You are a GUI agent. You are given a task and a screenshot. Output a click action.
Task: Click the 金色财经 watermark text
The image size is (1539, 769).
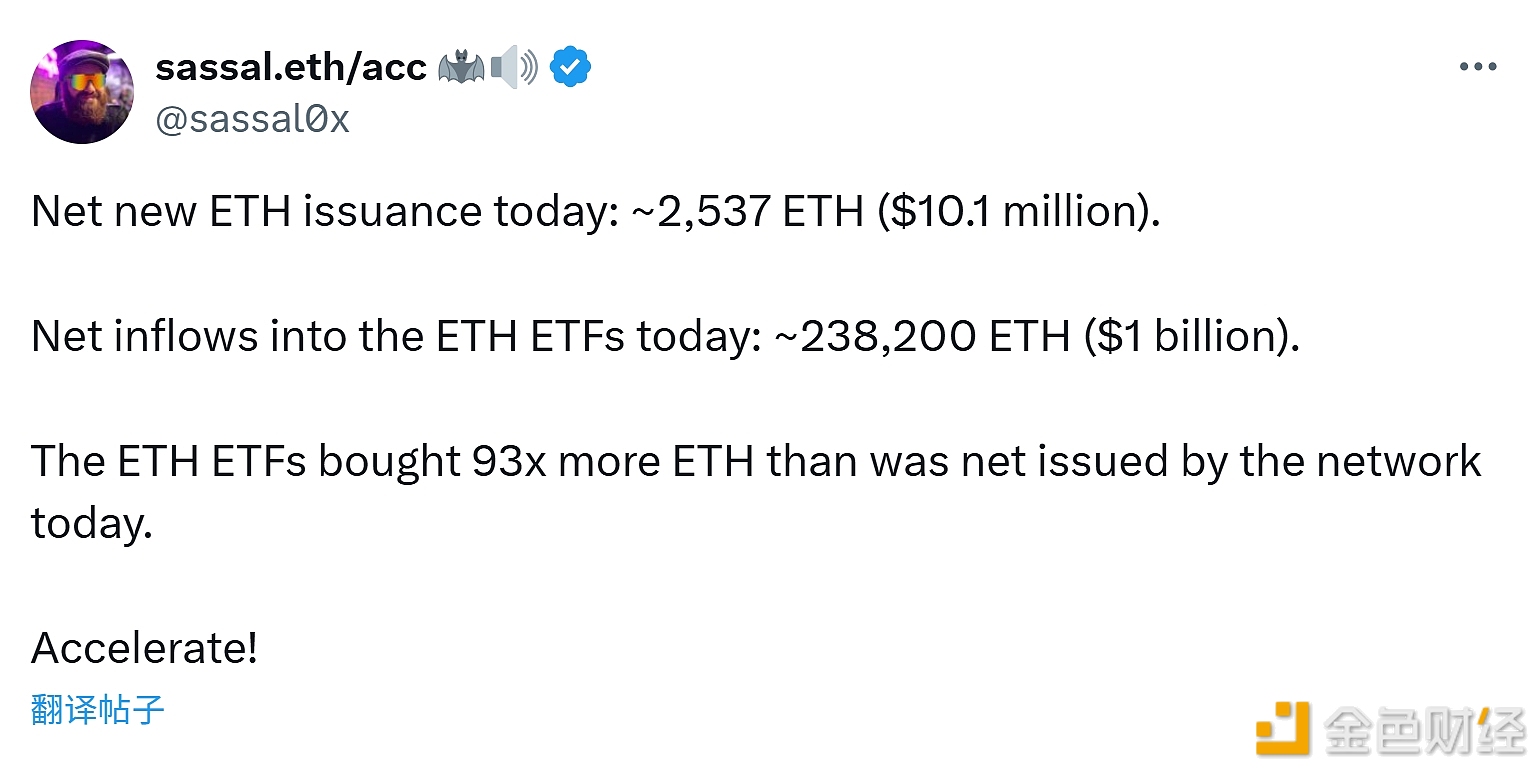point(1424,730)
